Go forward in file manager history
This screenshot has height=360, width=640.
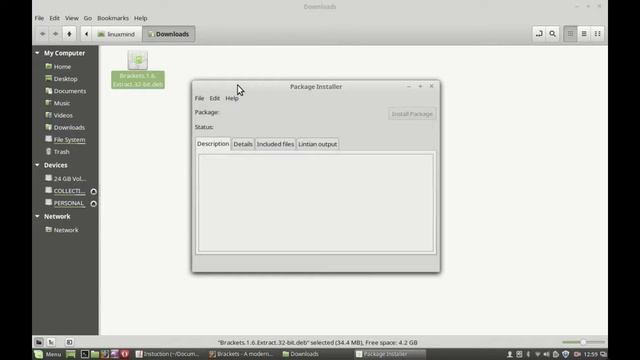pyautogui.click(x=56, y=34)
